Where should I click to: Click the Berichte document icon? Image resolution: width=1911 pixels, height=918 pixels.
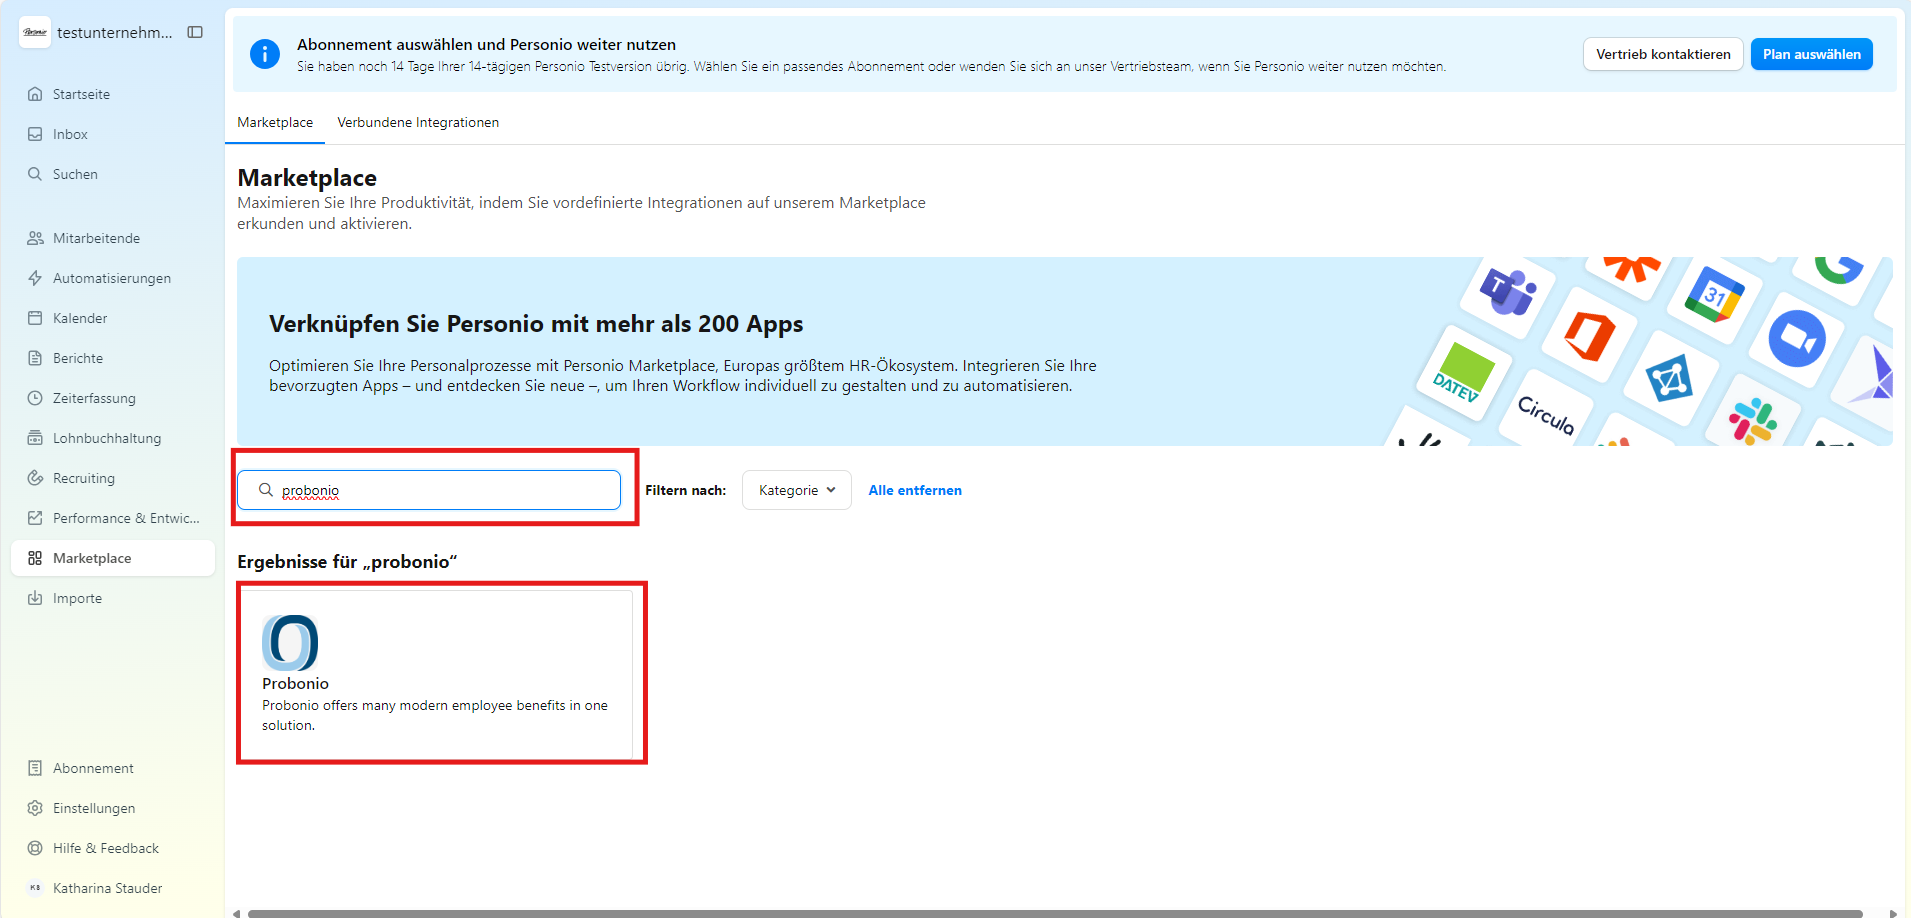click(35, 358)
